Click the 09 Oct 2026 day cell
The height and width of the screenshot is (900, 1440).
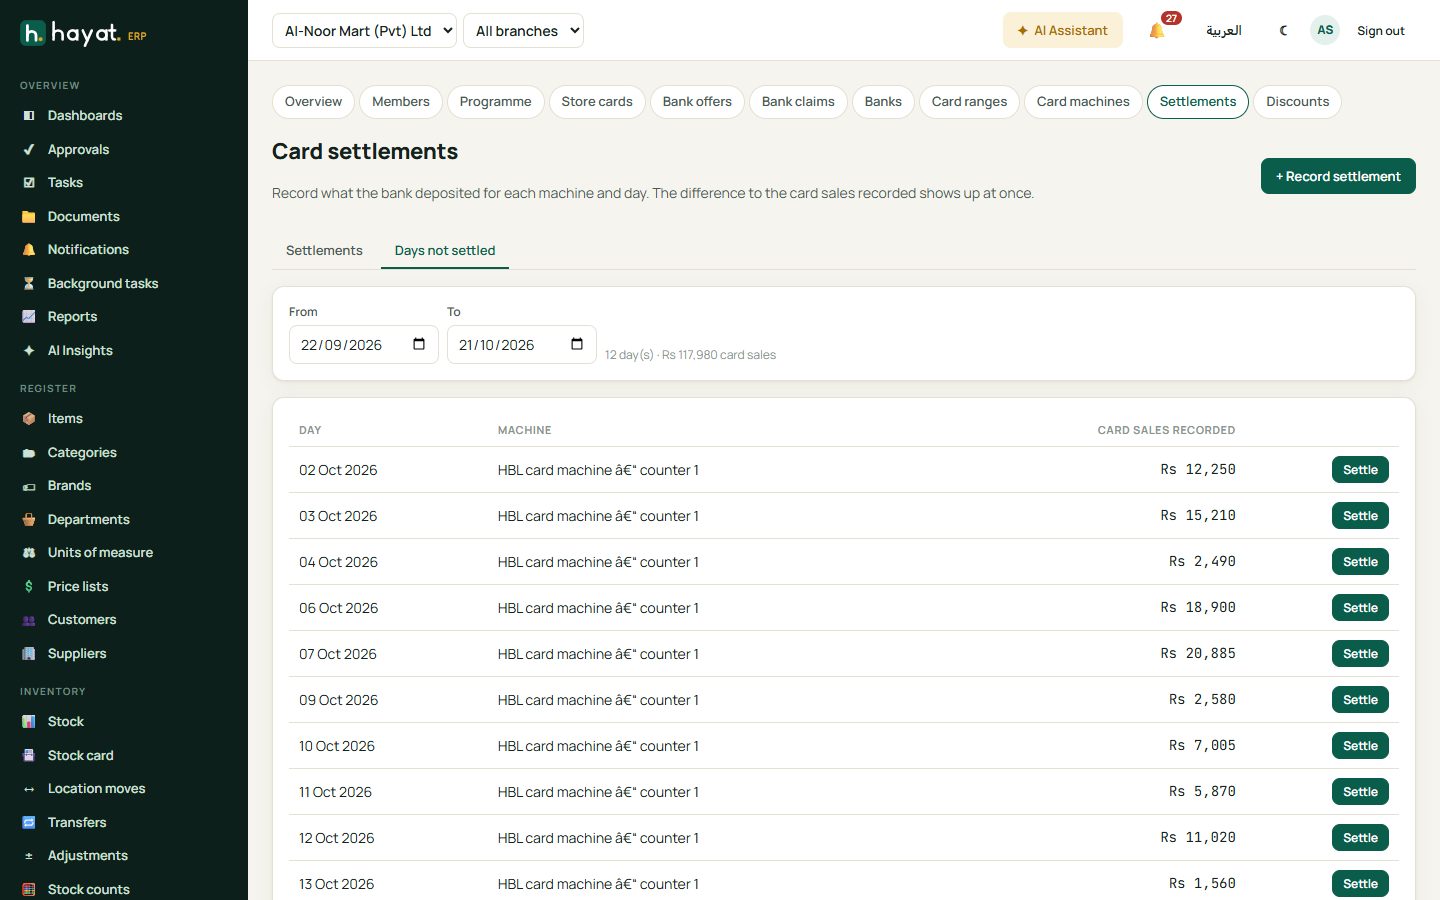pyautogui.click(x=339, y=700)
